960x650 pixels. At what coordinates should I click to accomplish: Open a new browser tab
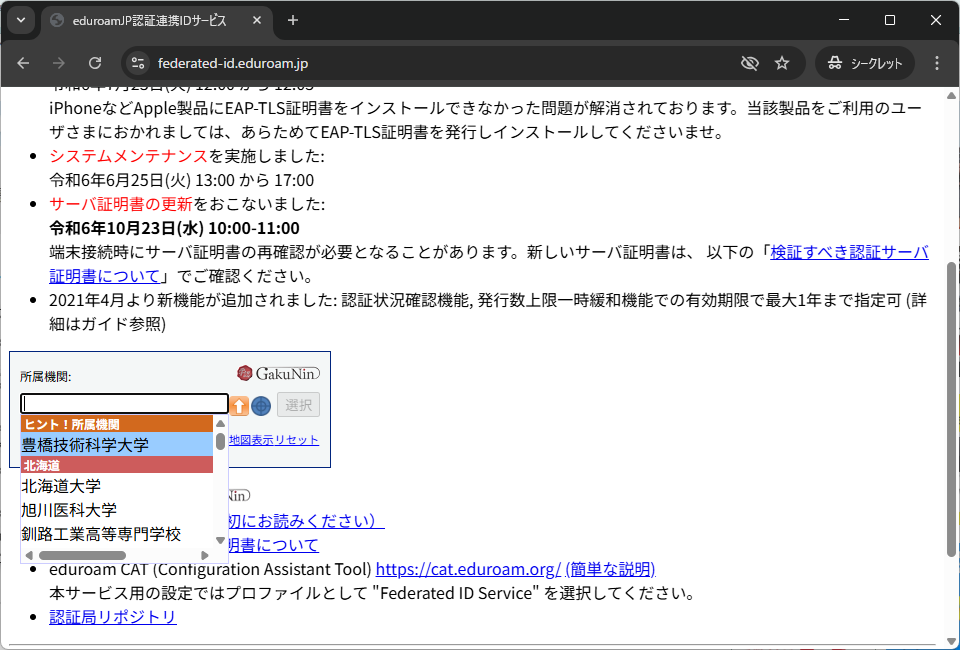point(293,20)
